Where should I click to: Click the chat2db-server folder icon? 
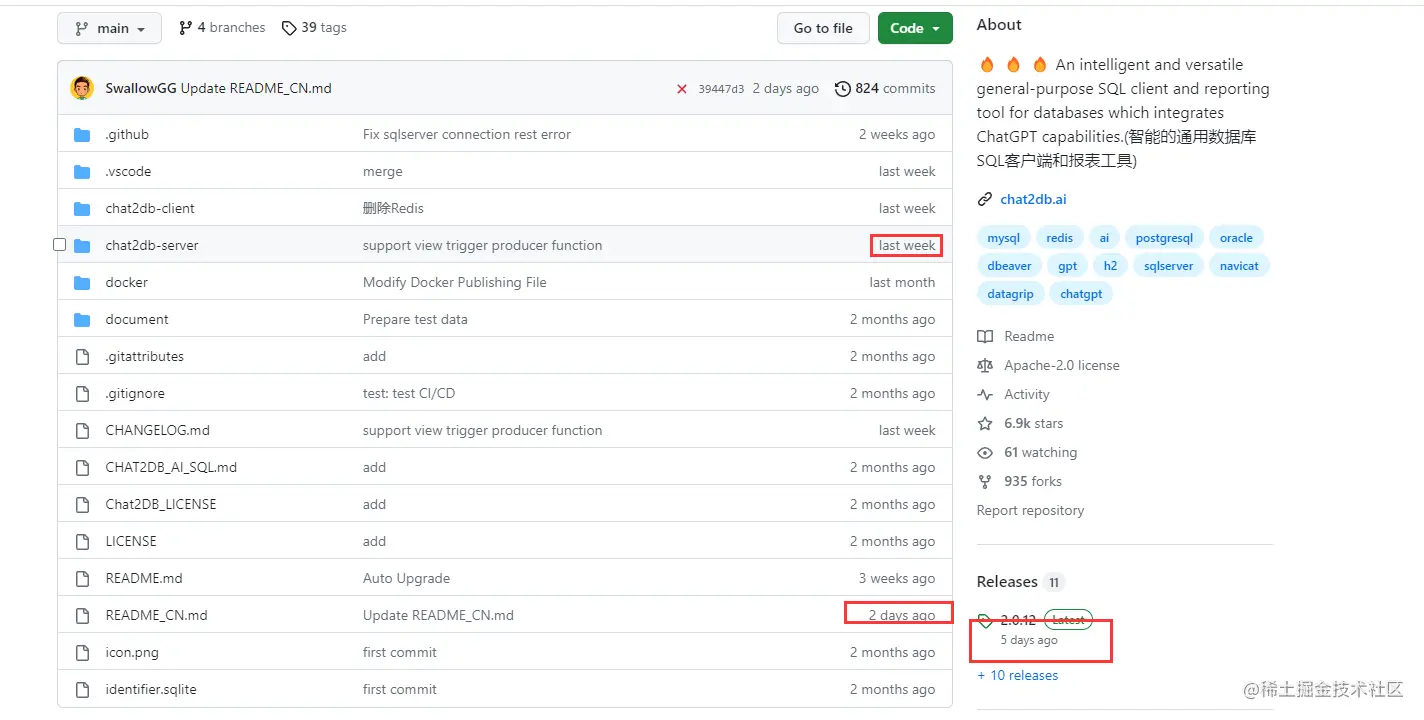click(x=82, y=245)
